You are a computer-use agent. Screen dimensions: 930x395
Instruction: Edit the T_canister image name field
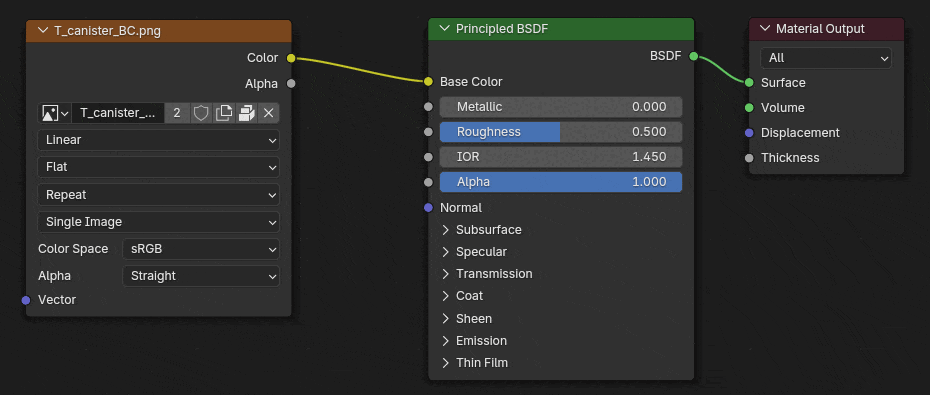(x=118, y=113)
